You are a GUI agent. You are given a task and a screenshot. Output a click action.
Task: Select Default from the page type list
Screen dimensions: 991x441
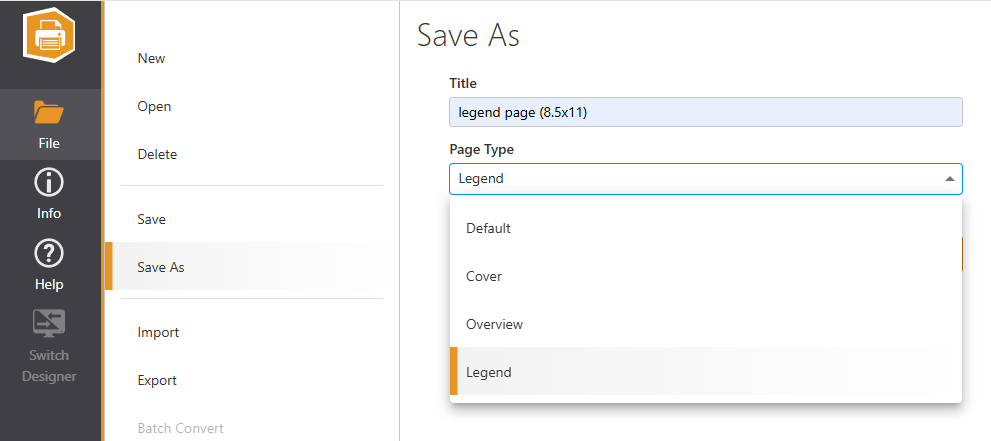coord(705,228)
